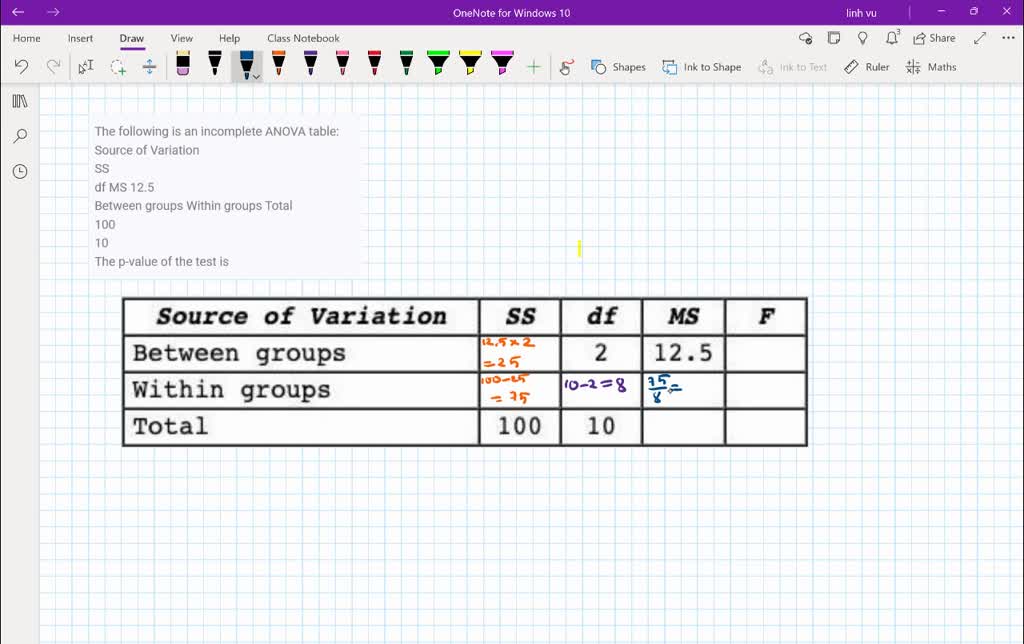This screenshot has width=1024, height=644.
Task: Select the Ink to Shape tool
Action: pyautogui.click(x=700, y=67)
